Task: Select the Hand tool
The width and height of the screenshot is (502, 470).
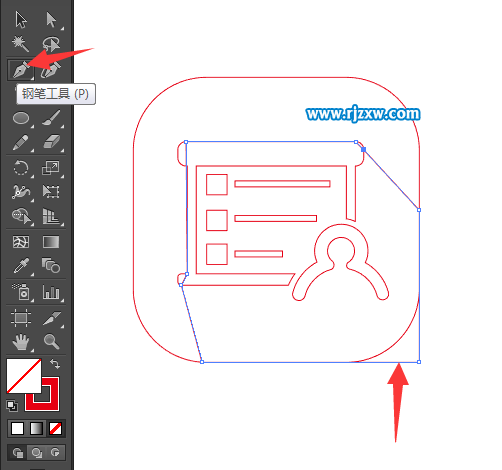Action: click(21, 342)
